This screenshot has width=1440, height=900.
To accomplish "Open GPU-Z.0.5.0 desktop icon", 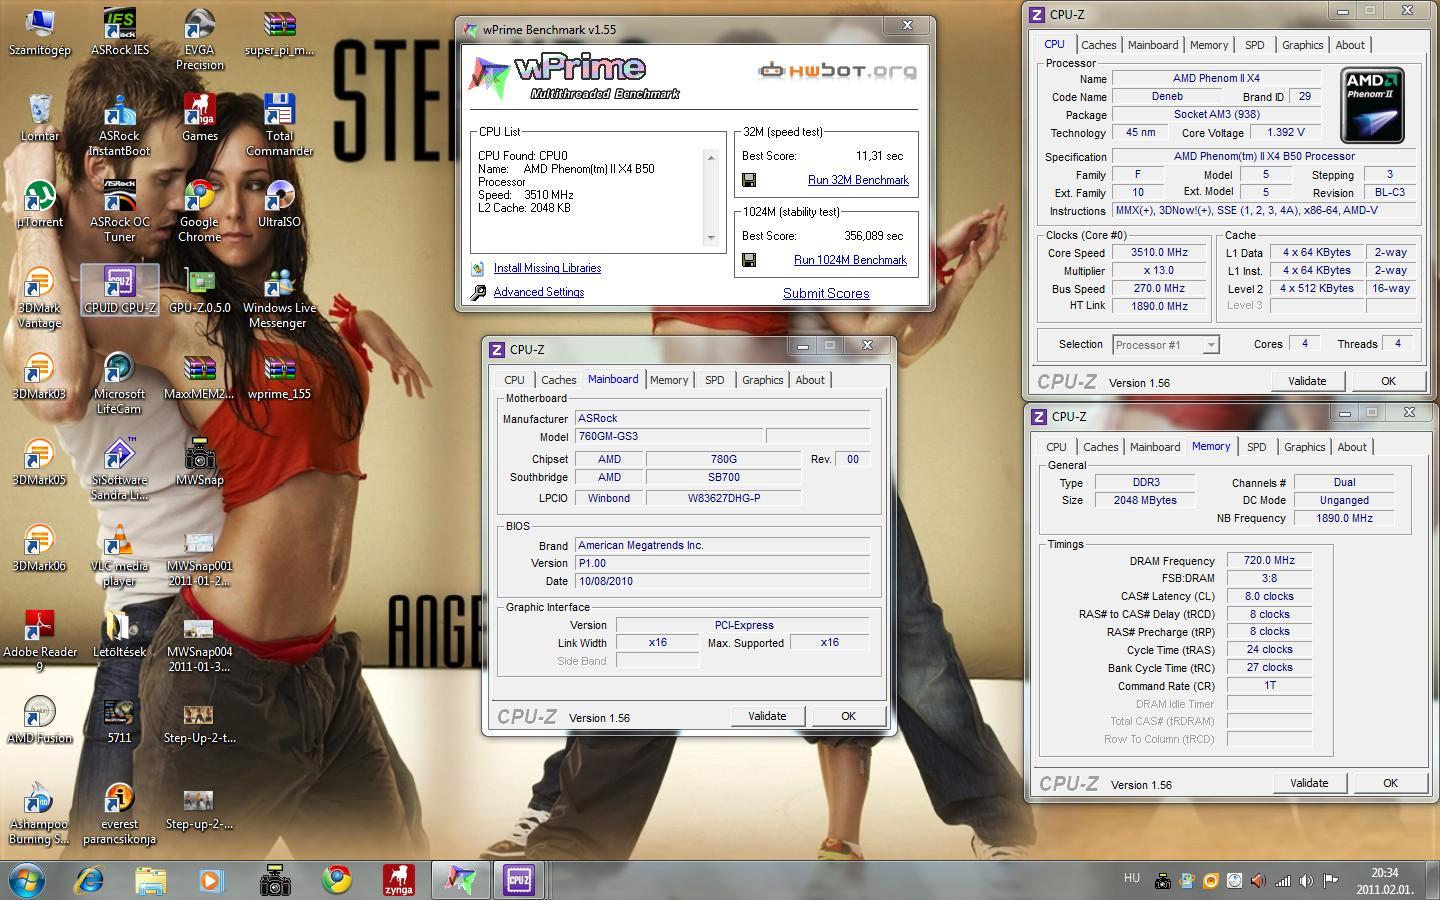I will point(199,290).
